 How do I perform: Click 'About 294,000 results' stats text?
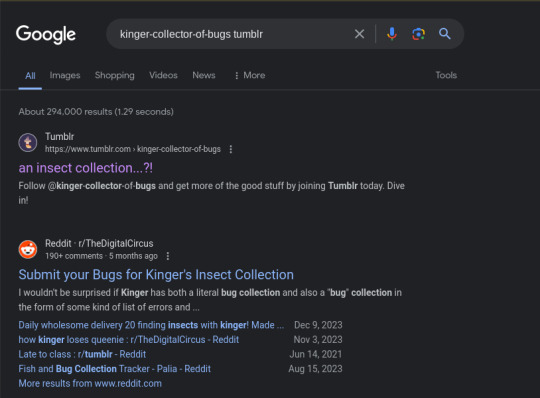(x=96, y=112)
